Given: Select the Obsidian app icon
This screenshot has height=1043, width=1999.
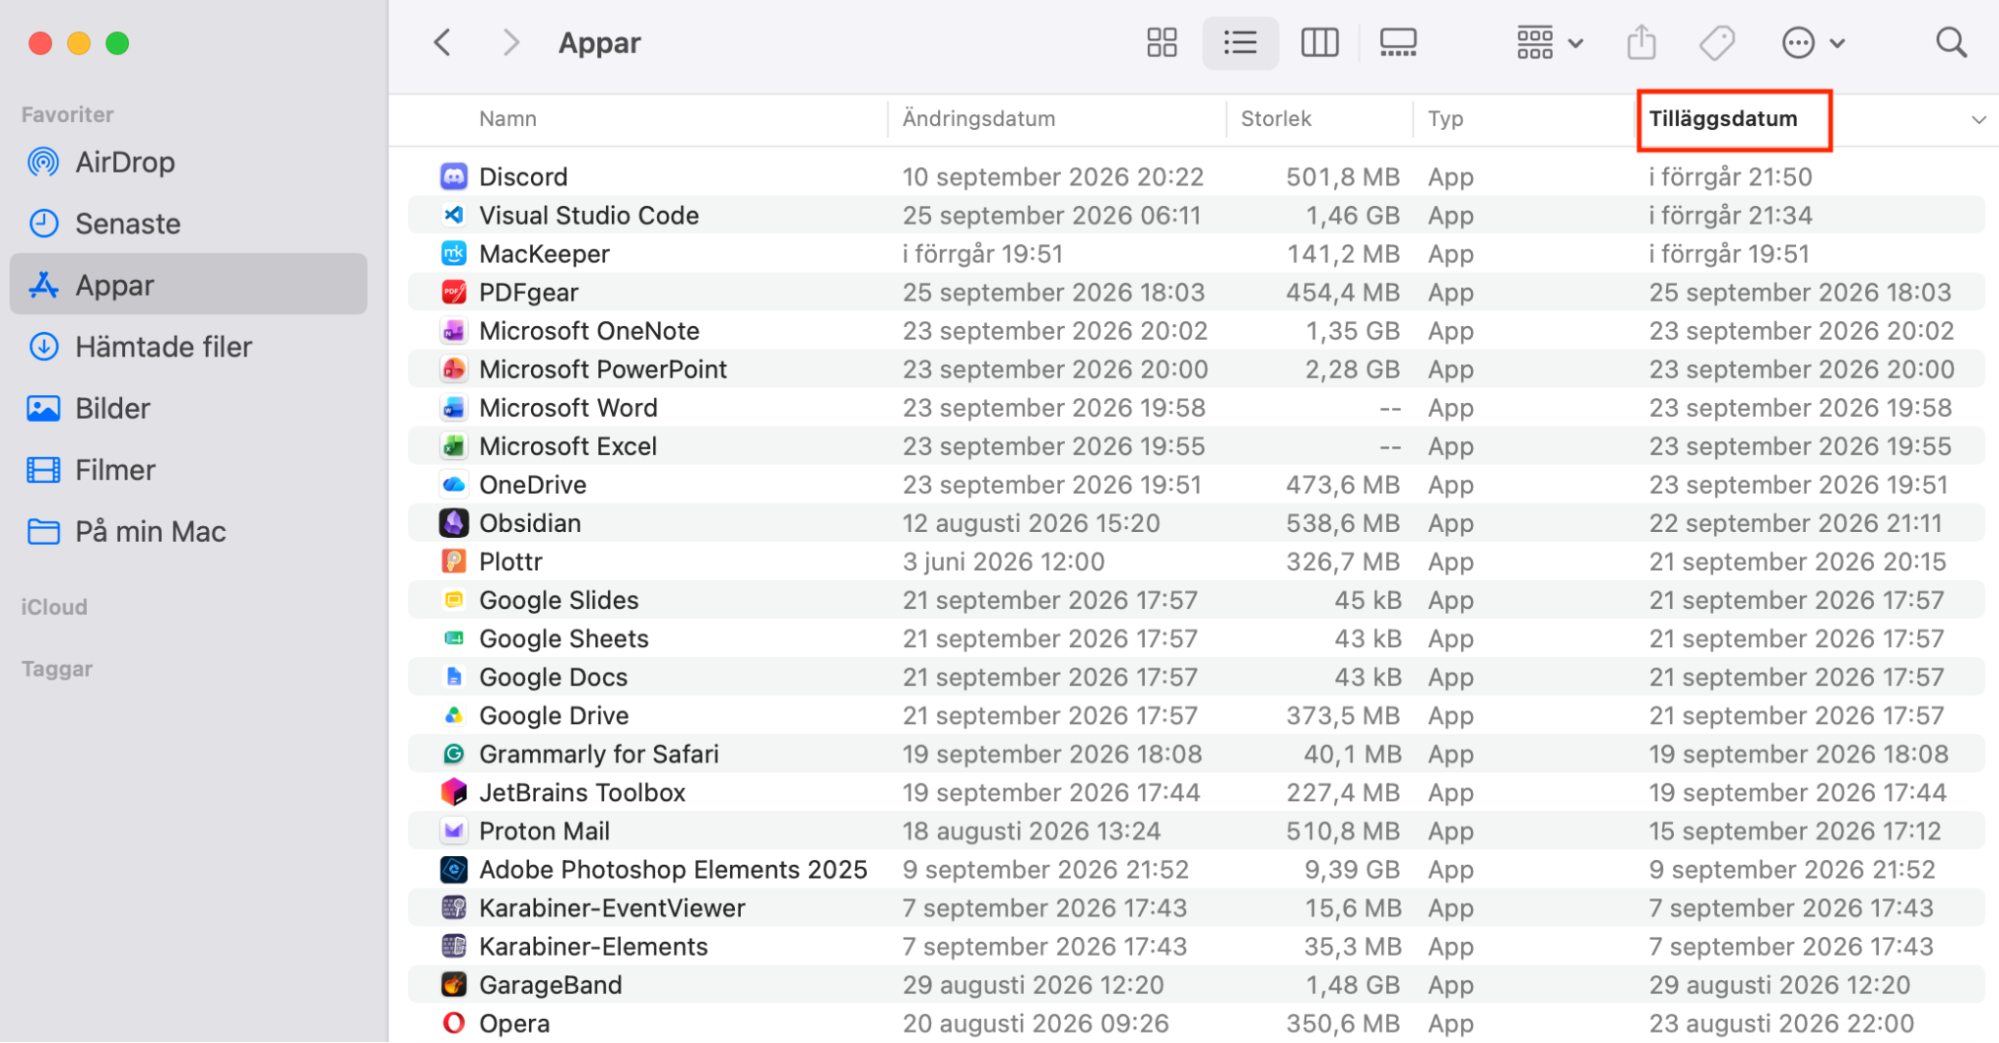Looking at the screenshot, I should click(454, 523).
